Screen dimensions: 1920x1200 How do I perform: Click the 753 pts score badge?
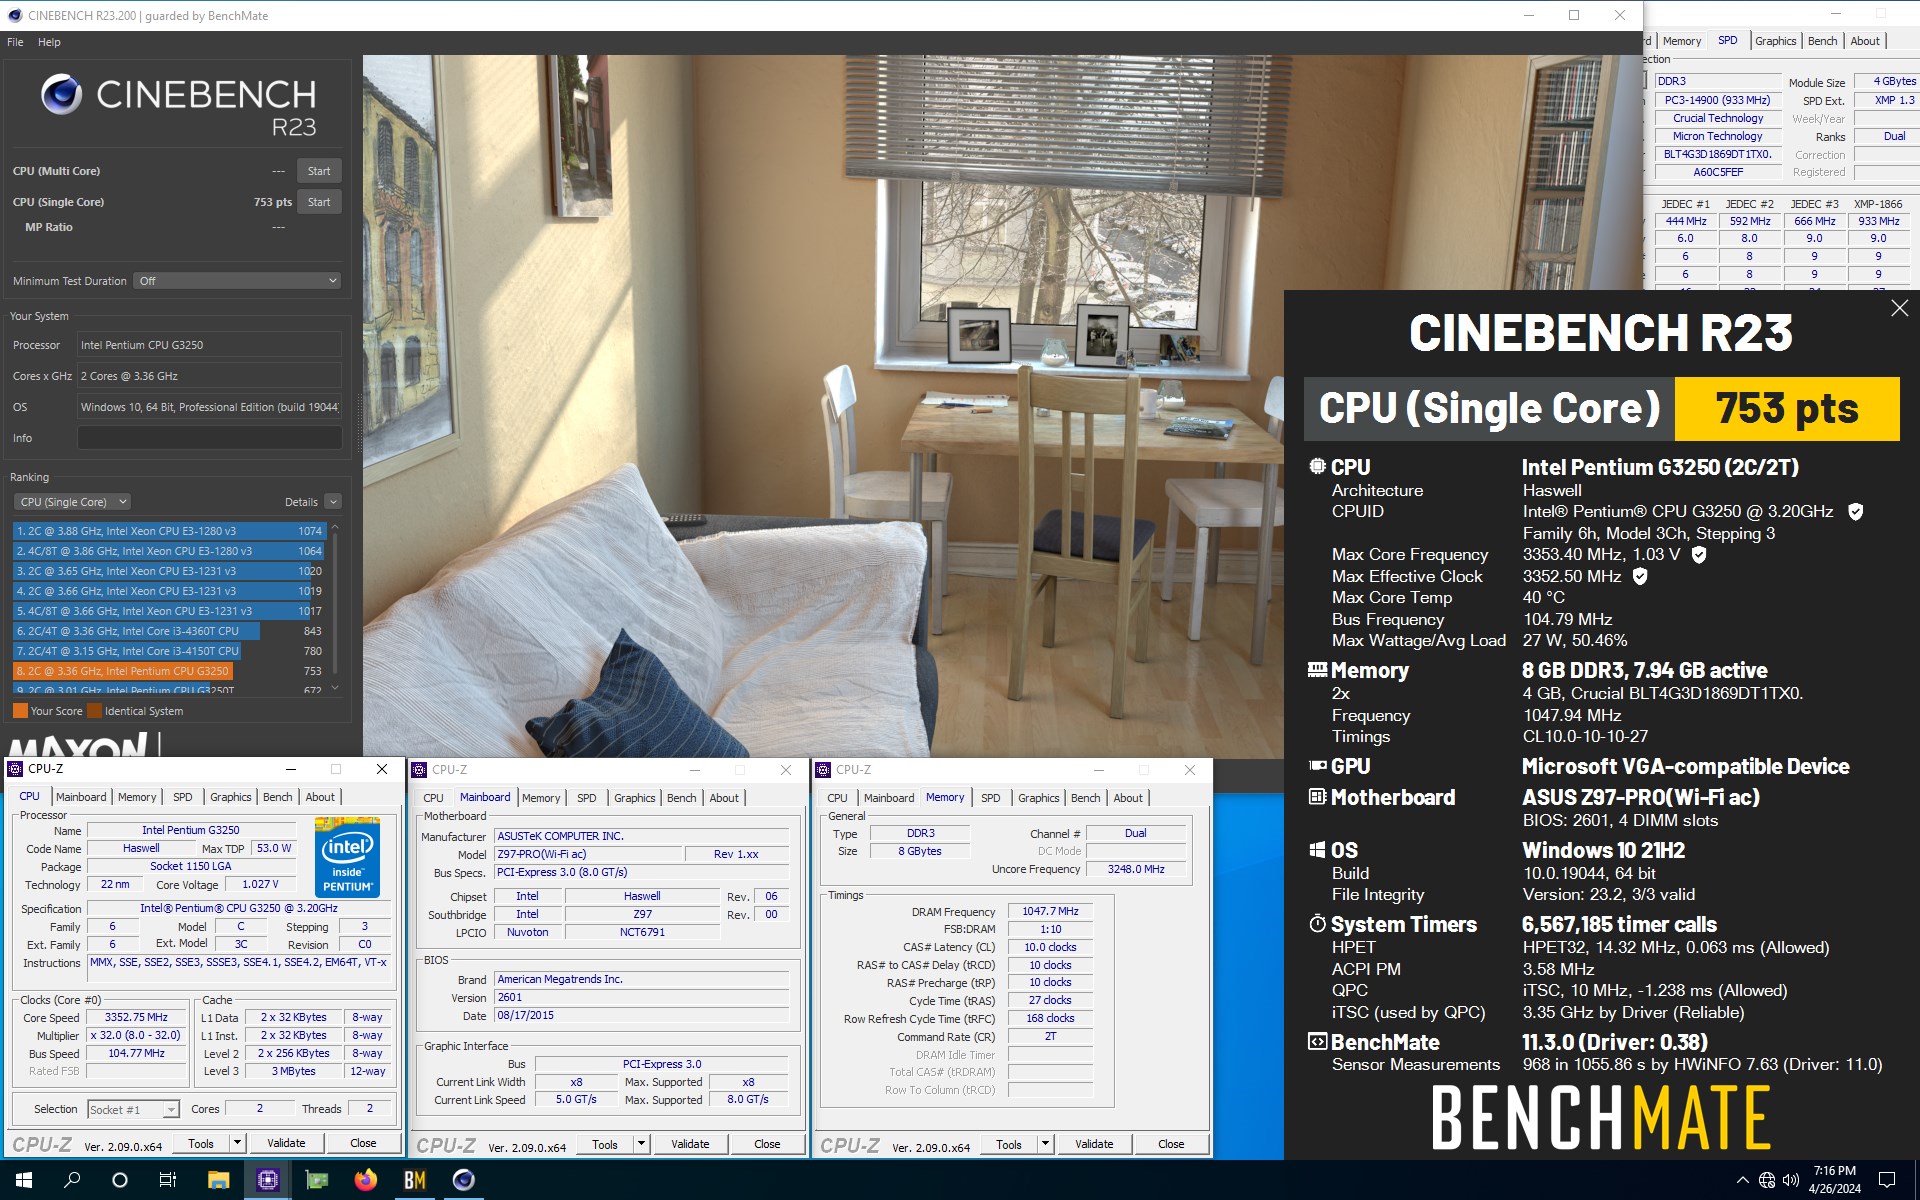coord(1787,409)
